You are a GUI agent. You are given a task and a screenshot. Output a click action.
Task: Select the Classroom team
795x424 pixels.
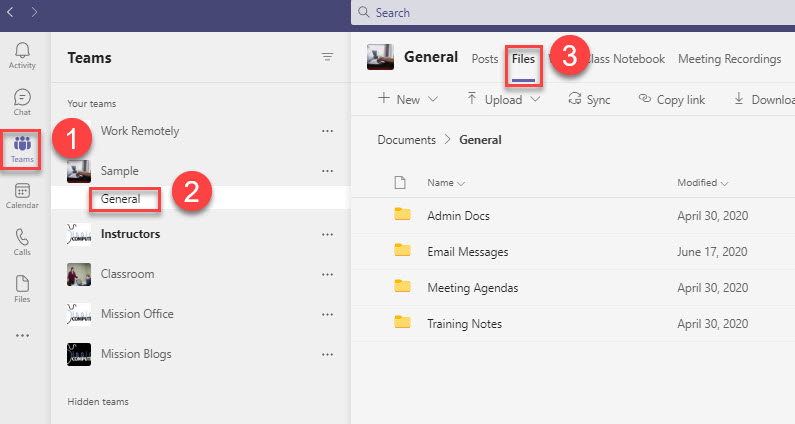pos(127,274)
